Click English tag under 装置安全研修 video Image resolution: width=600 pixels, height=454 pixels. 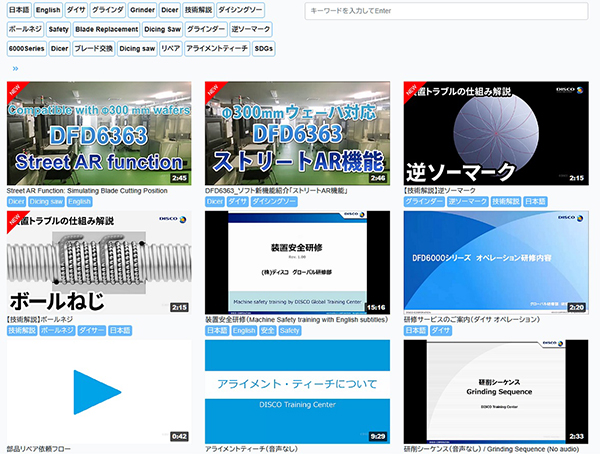[x=244, y=330]
